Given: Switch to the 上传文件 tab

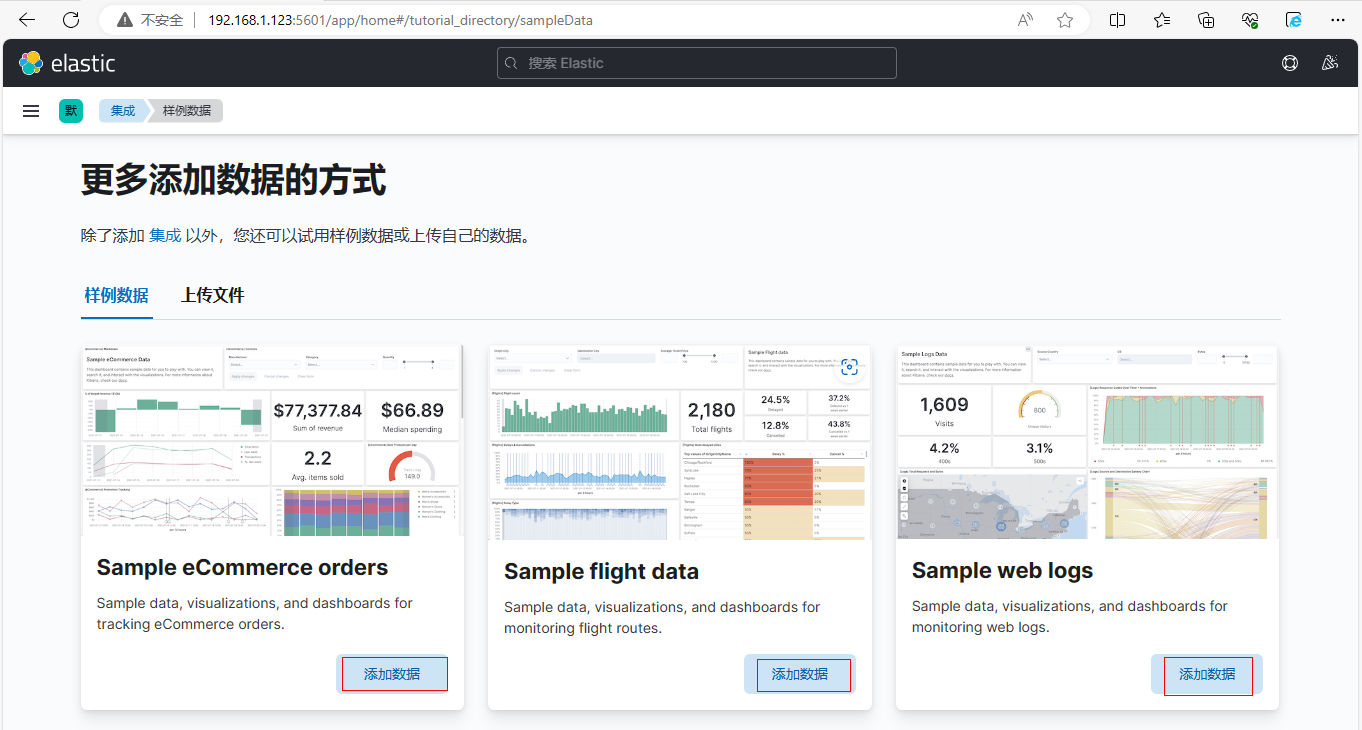Looking at the screenshot, I should pos(212,295).
